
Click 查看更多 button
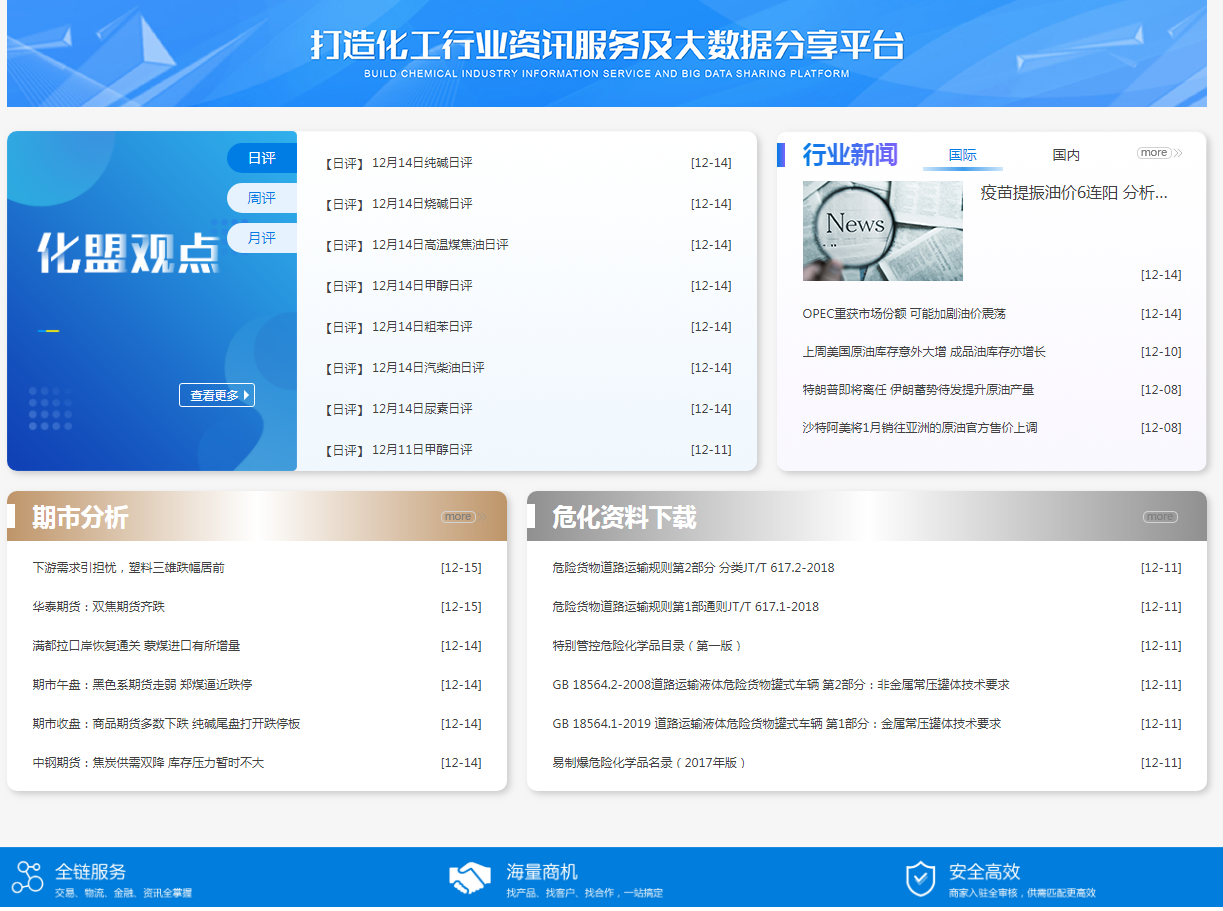click(x=217, y=395)
